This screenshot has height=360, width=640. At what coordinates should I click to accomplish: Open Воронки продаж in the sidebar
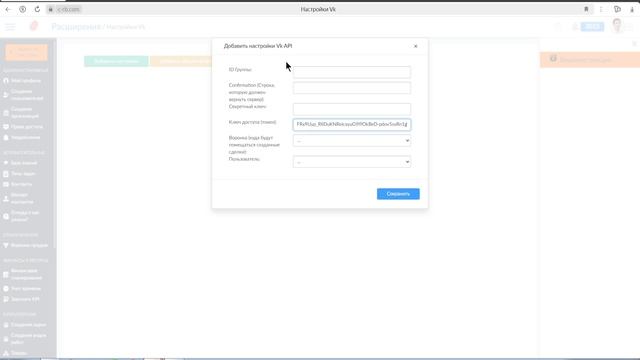click(29, 245)
